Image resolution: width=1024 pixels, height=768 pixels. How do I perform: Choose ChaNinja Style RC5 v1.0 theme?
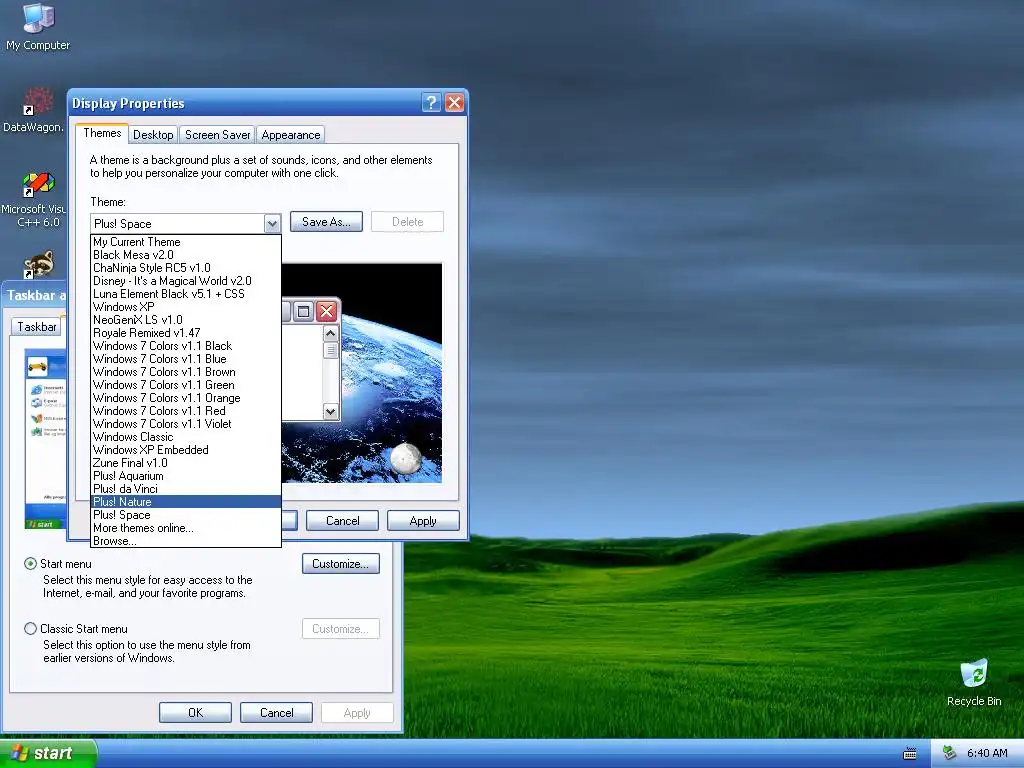pyautogui.click(x=185, y=268)
